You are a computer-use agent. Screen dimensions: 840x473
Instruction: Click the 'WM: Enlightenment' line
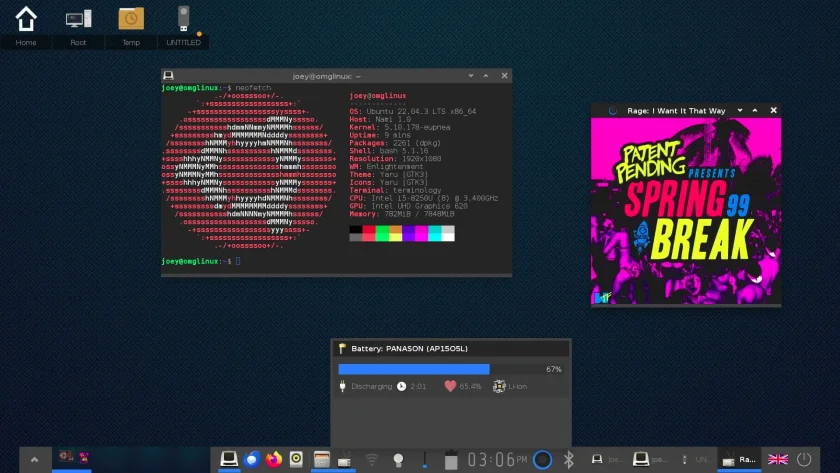[386, 167]
